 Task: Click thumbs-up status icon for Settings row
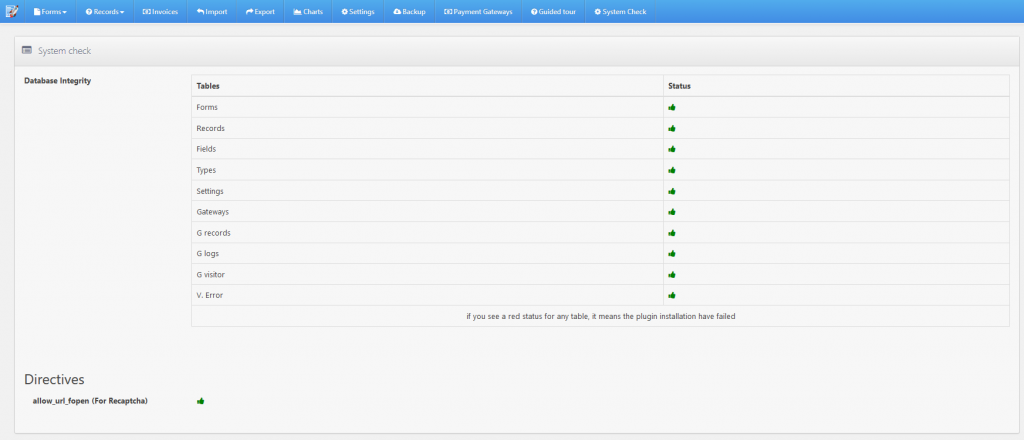point(672,191)
